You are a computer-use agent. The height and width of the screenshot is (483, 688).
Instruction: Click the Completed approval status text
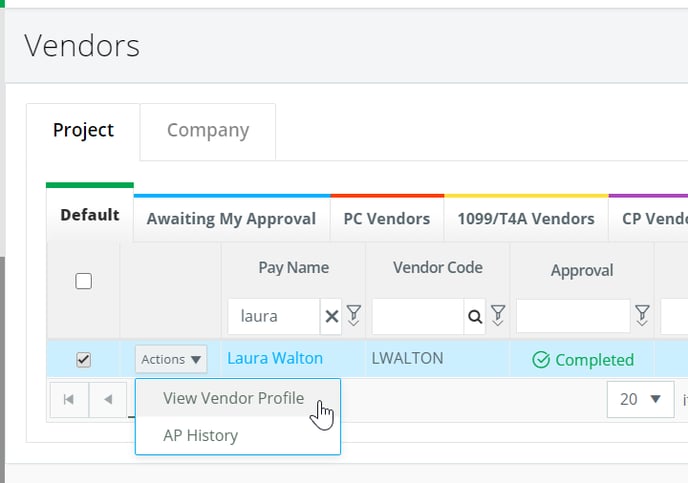[595, 360]
